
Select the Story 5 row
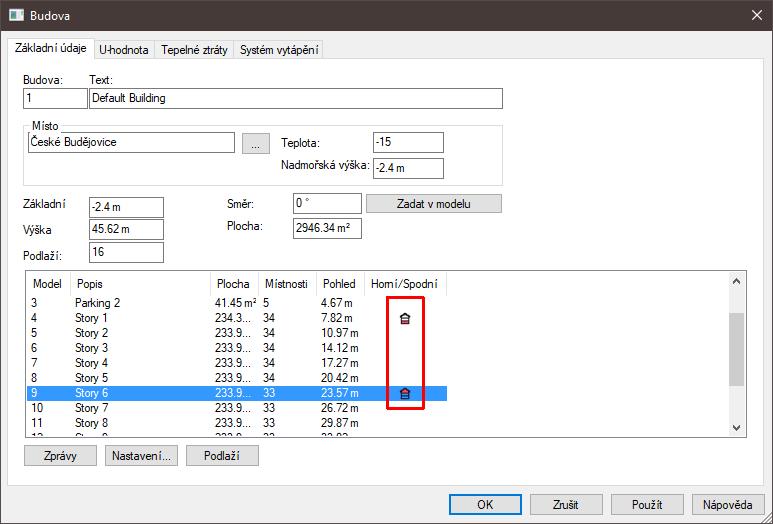[237, 378]
